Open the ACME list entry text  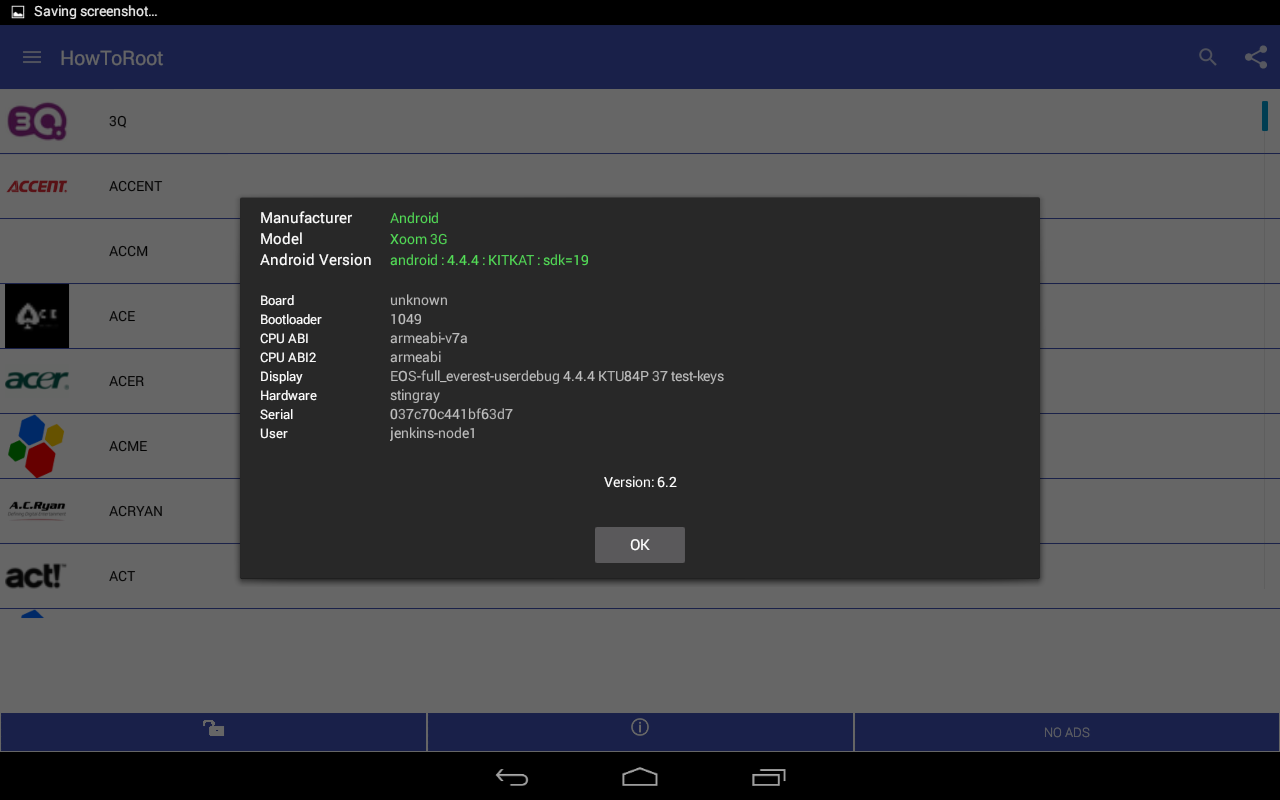(128, 446)
